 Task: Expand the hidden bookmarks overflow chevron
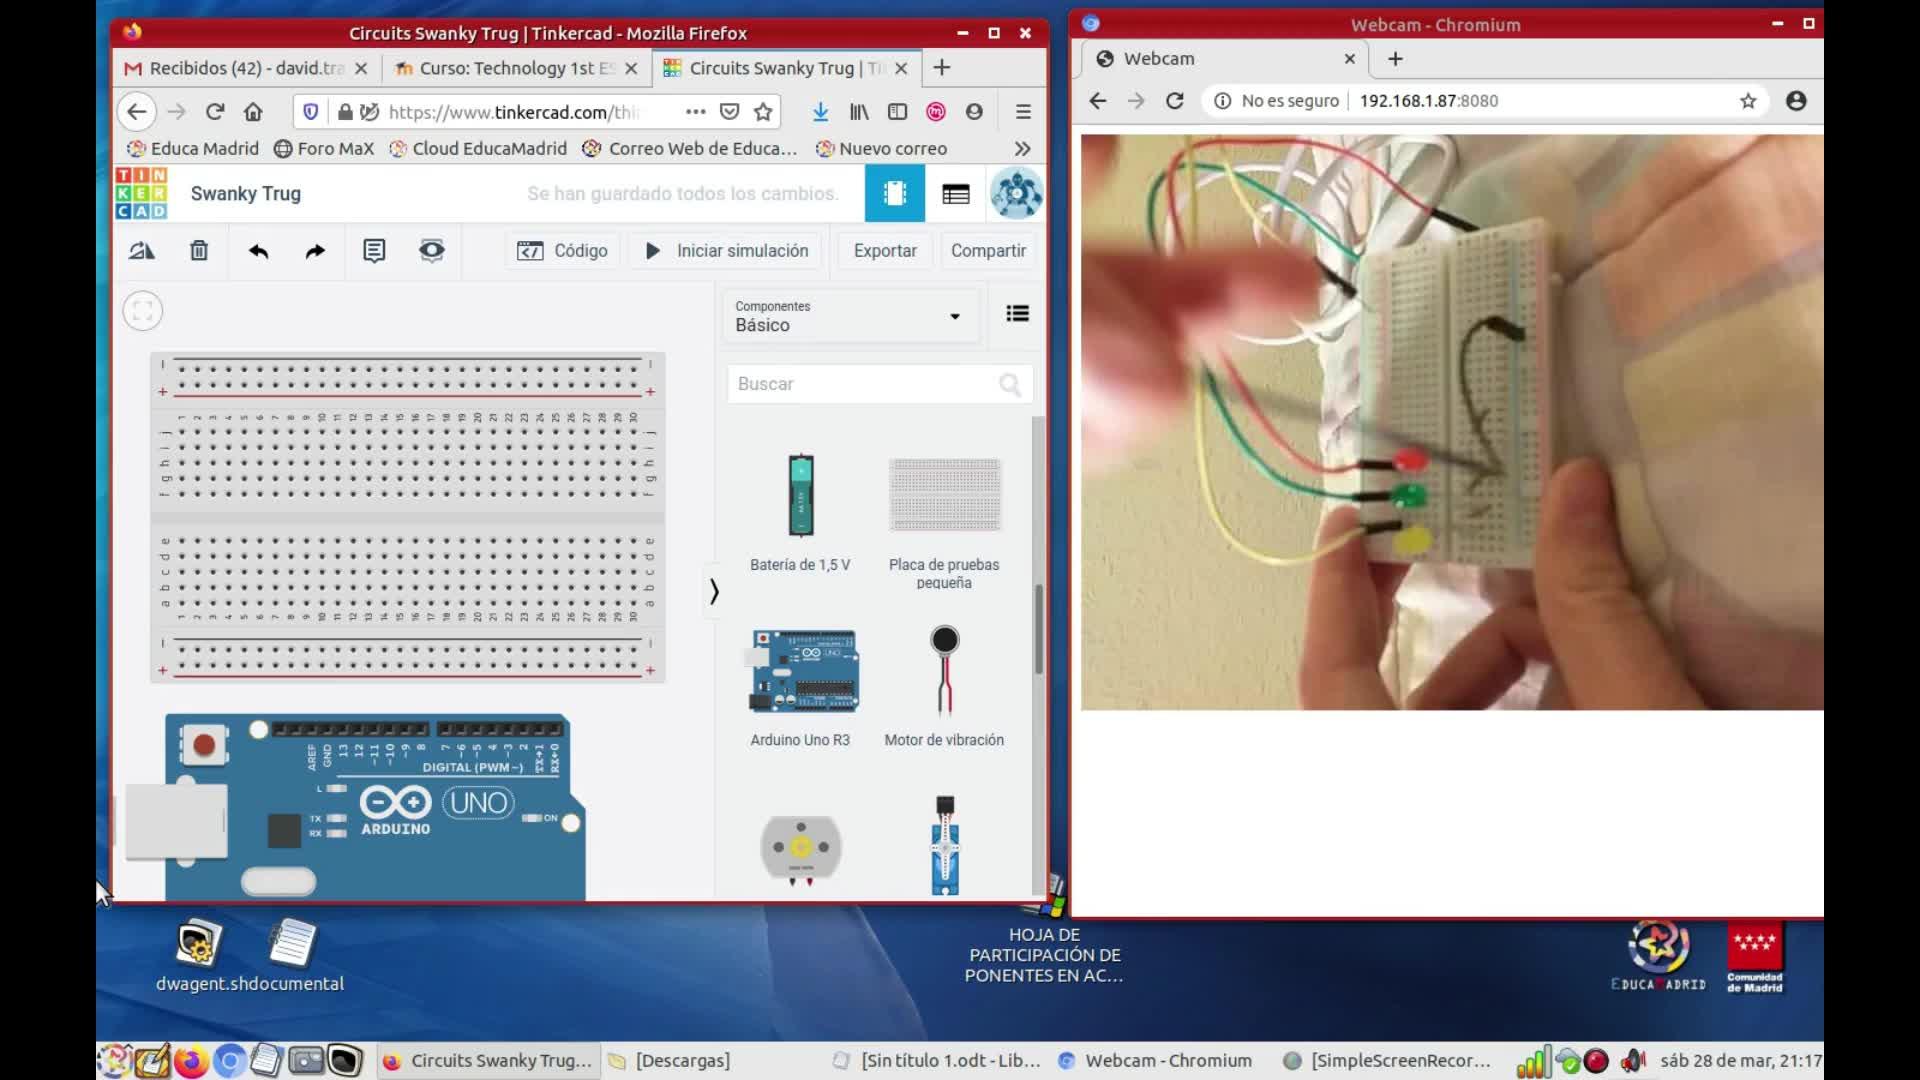[x=1022, y=149]
